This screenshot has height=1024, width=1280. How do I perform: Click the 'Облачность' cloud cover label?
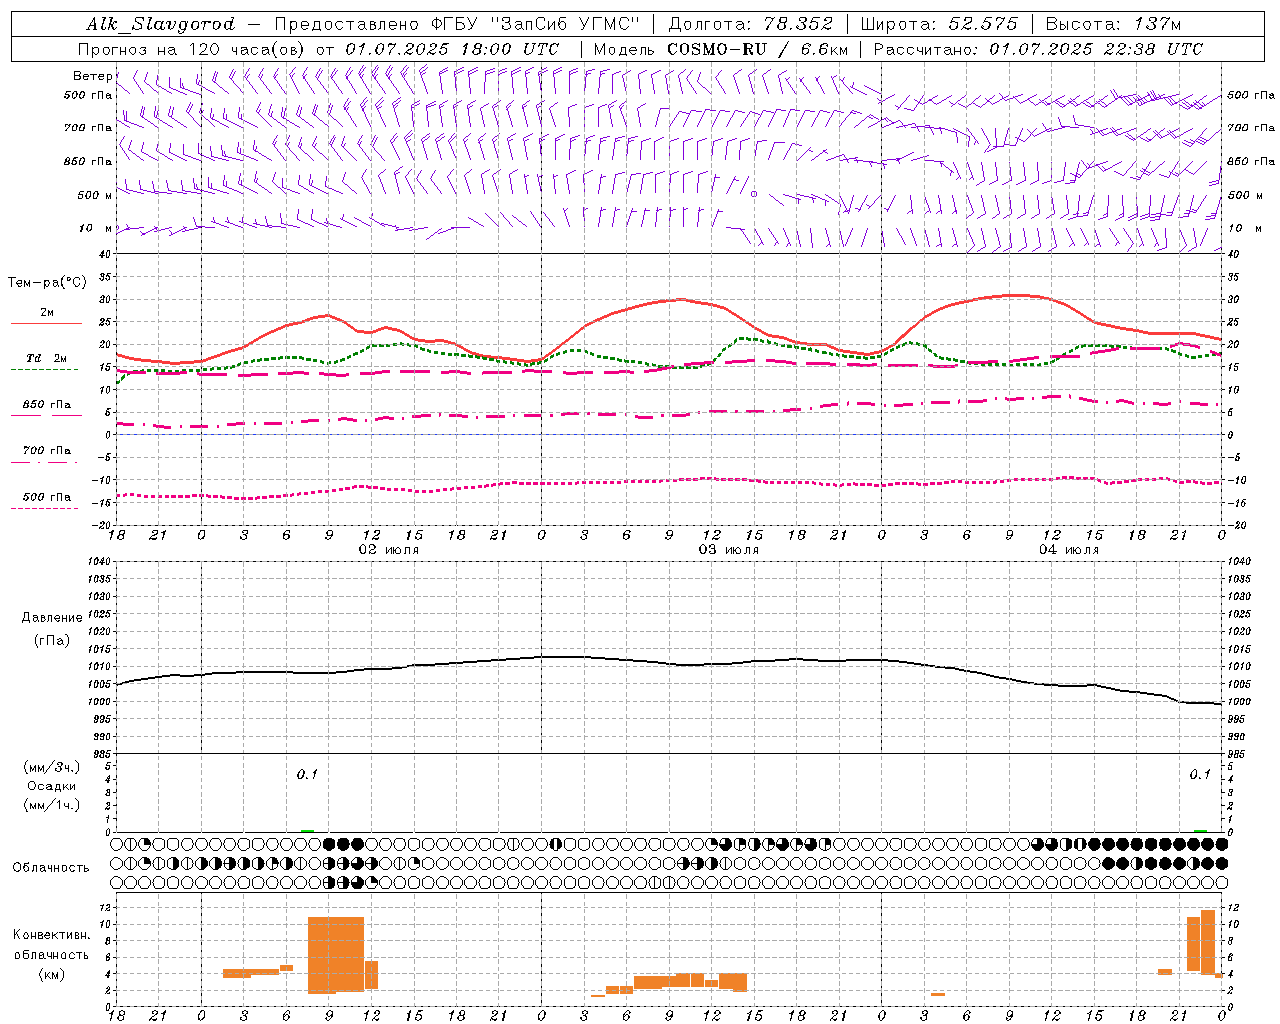click(x=51, y=867)
